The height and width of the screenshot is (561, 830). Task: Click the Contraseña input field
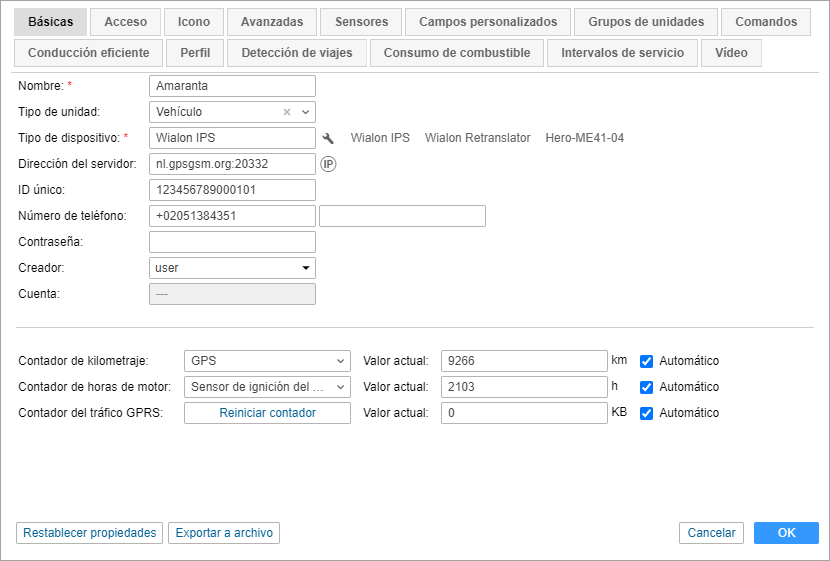[x=232, y=242]
